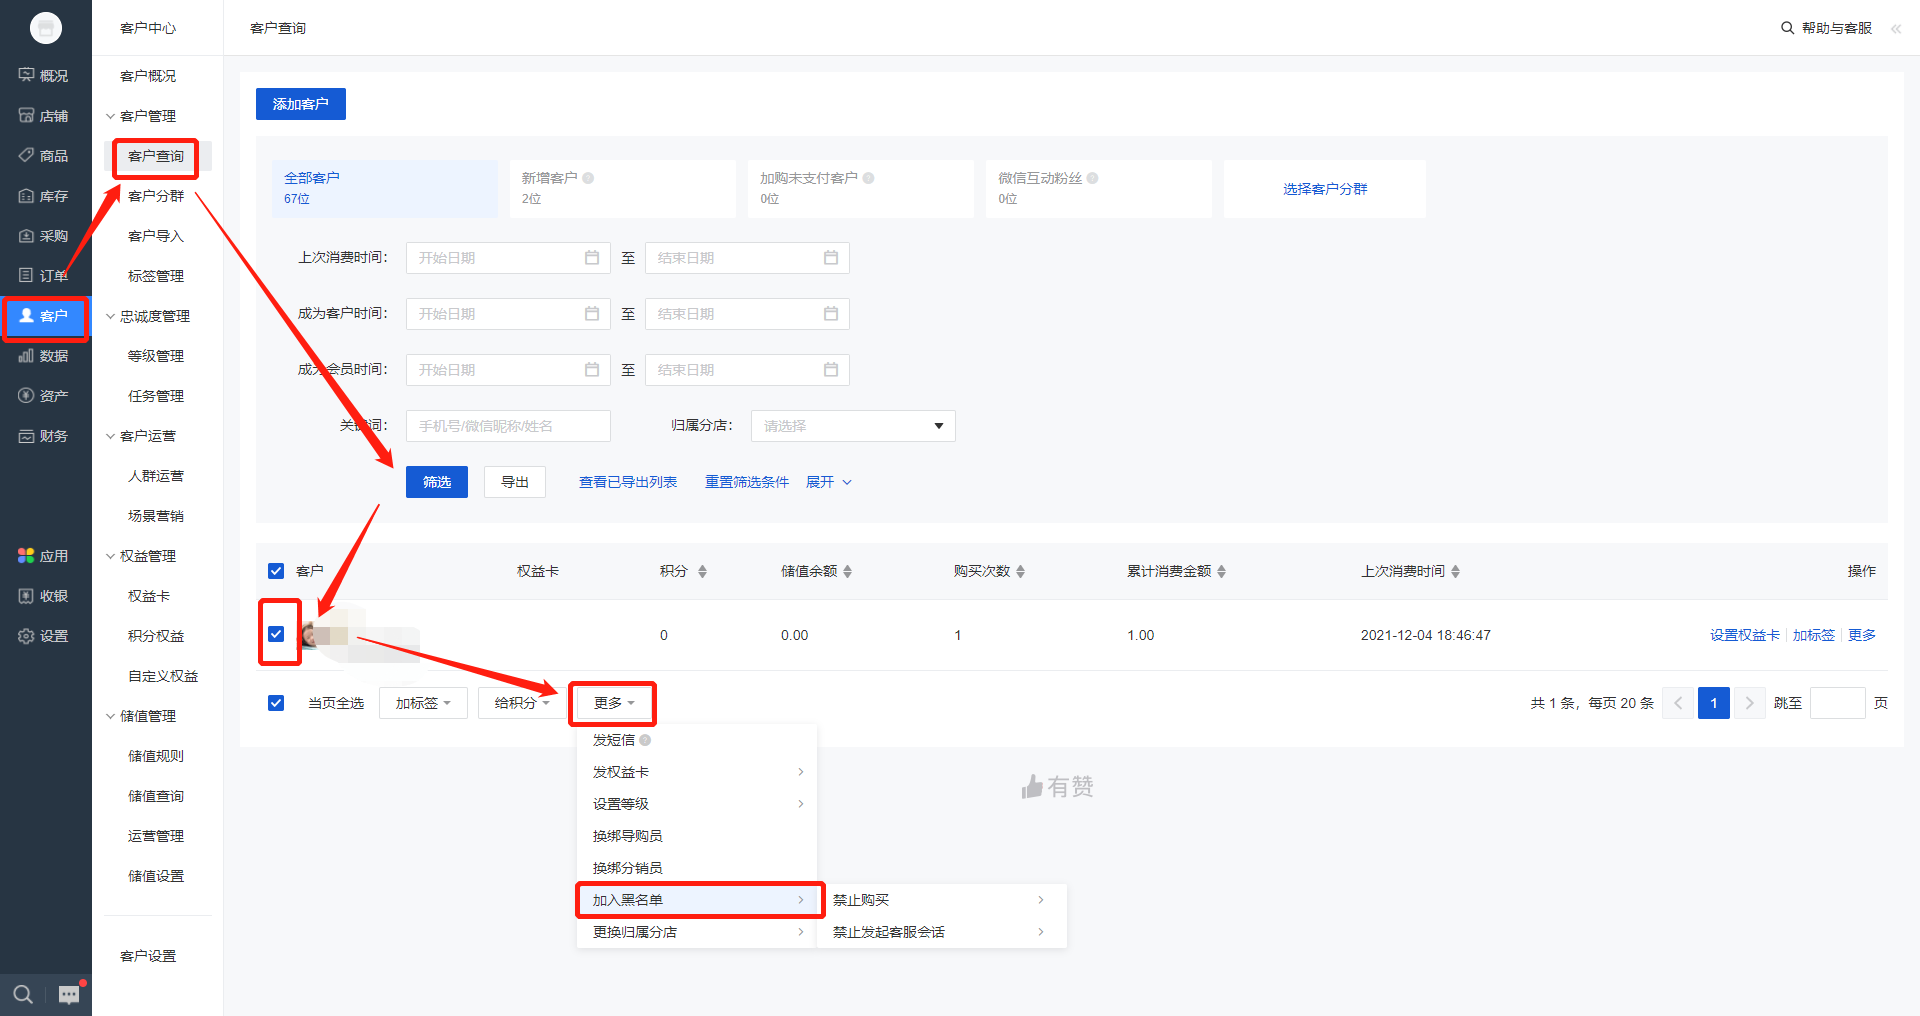Sort by 积分 using its sort arrows
This screenshot has height=1016, width=1920.
tap(702, 572)
